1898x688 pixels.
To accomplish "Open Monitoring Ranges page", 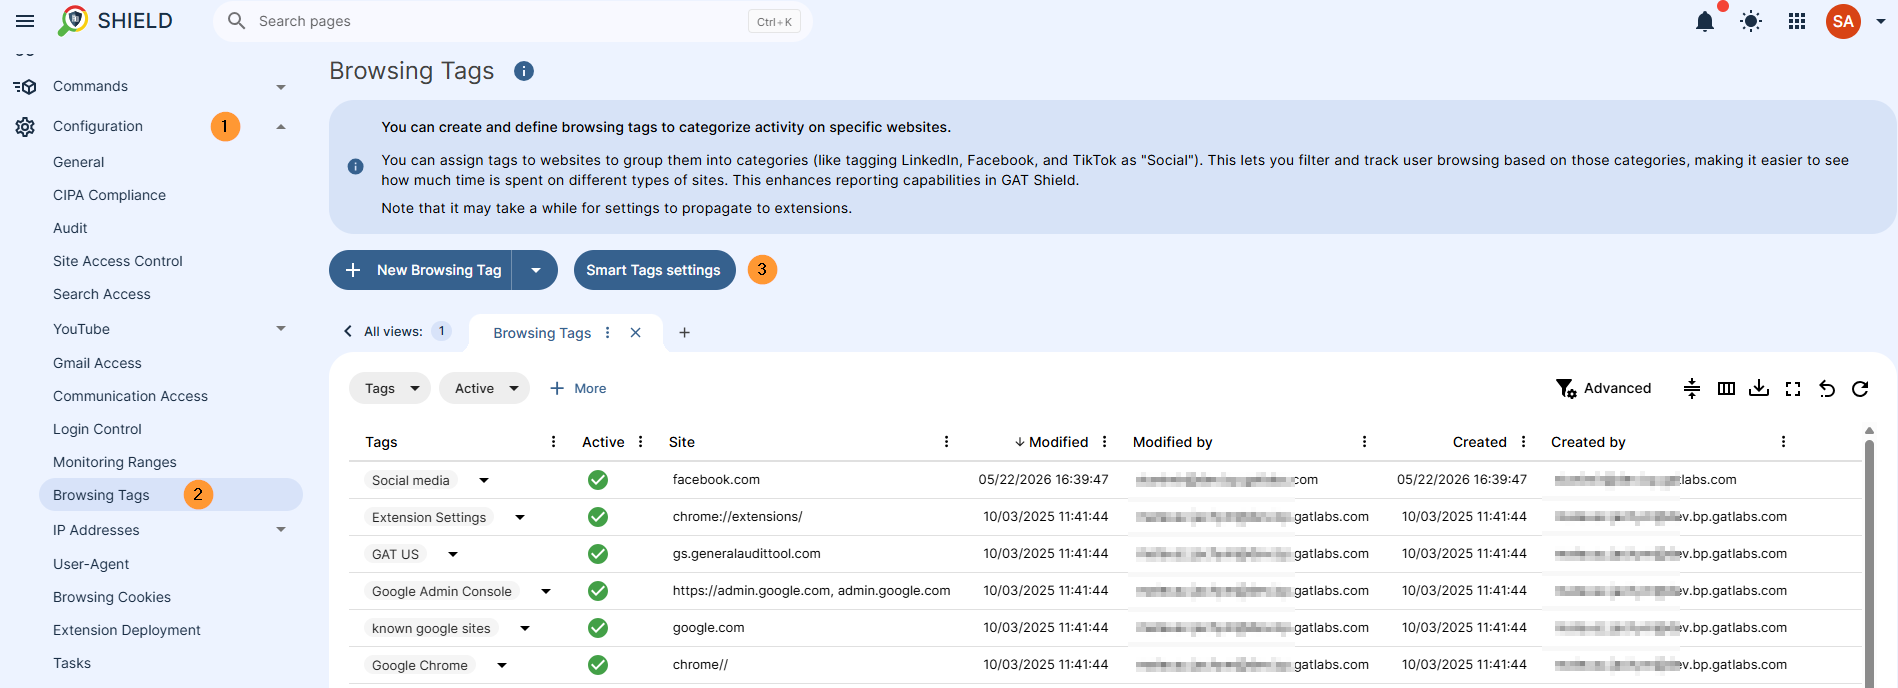I will [x=115, y=462].
